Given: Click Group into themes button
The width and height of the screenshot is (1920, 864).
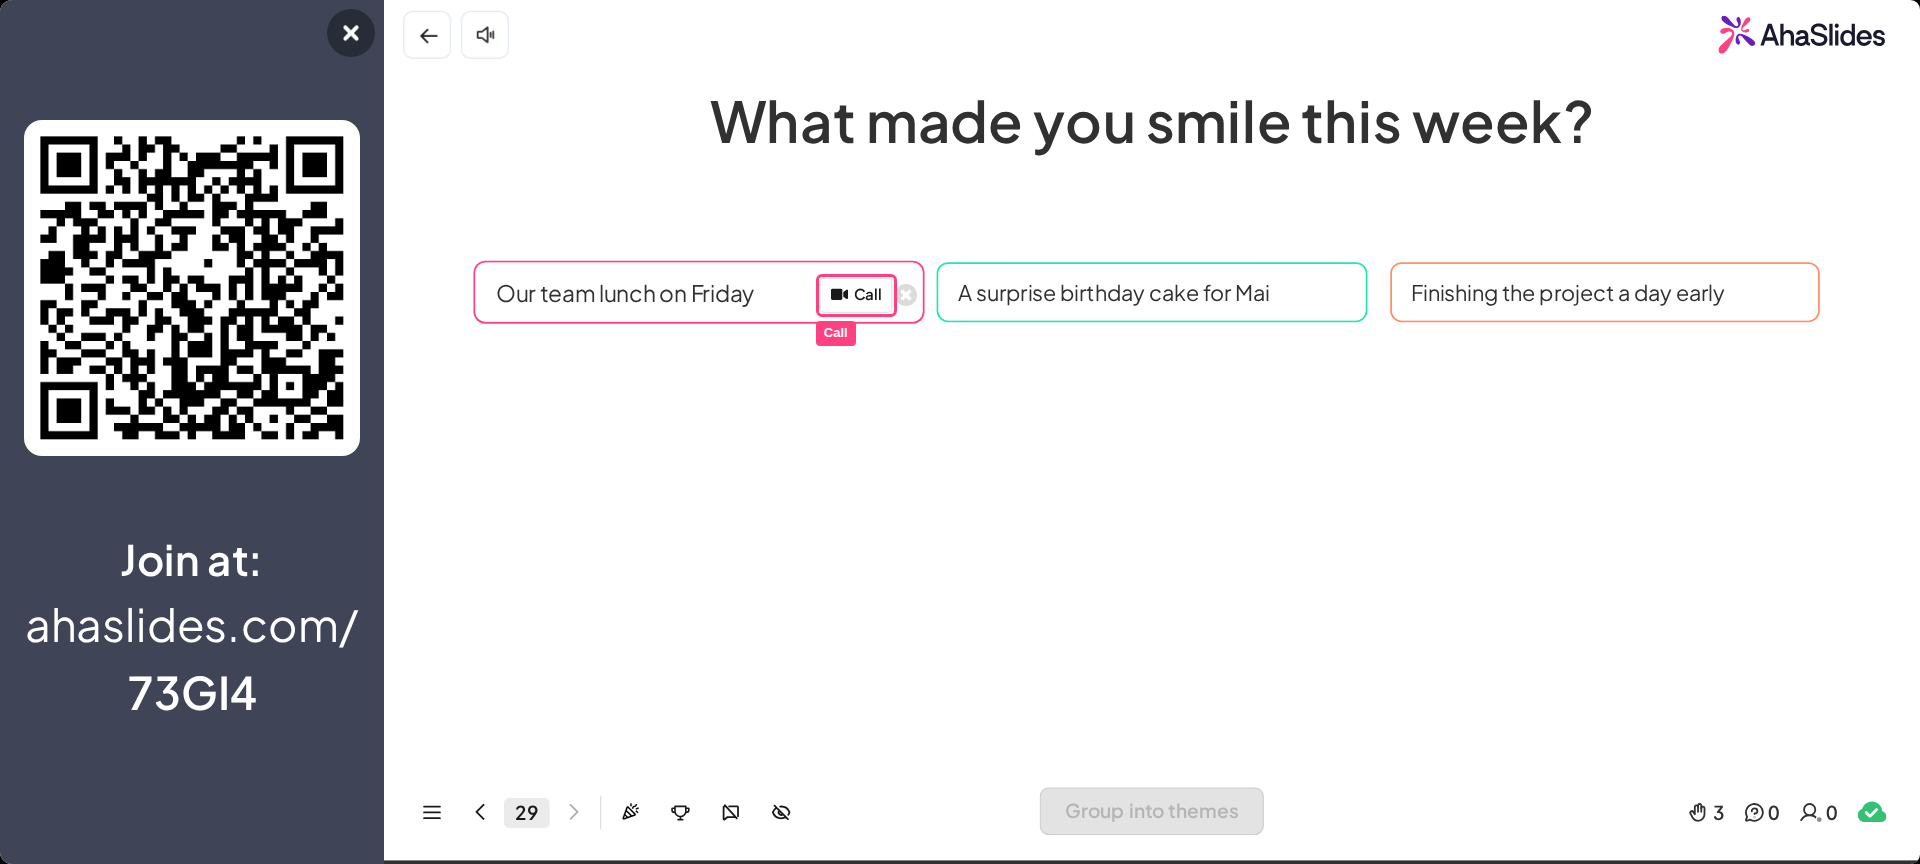Looking at the screenshot, I should coord(1152,811).
